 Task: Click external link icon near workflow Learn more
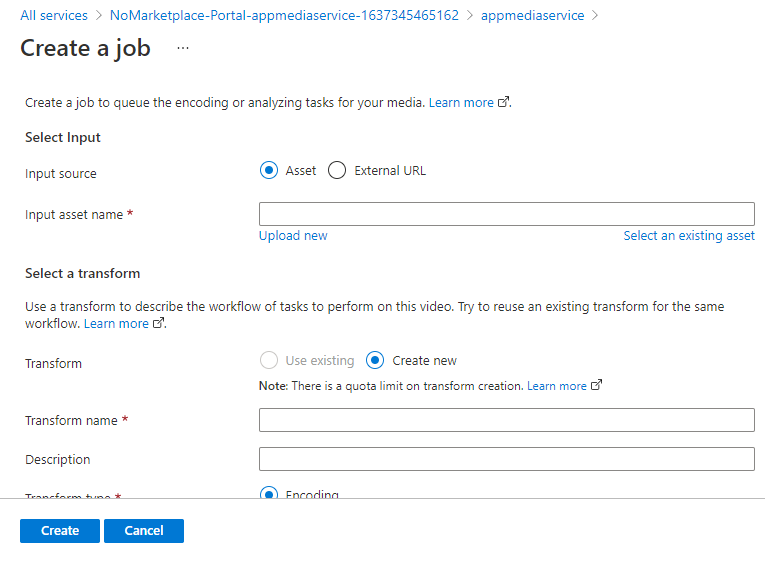pos(158,323)
